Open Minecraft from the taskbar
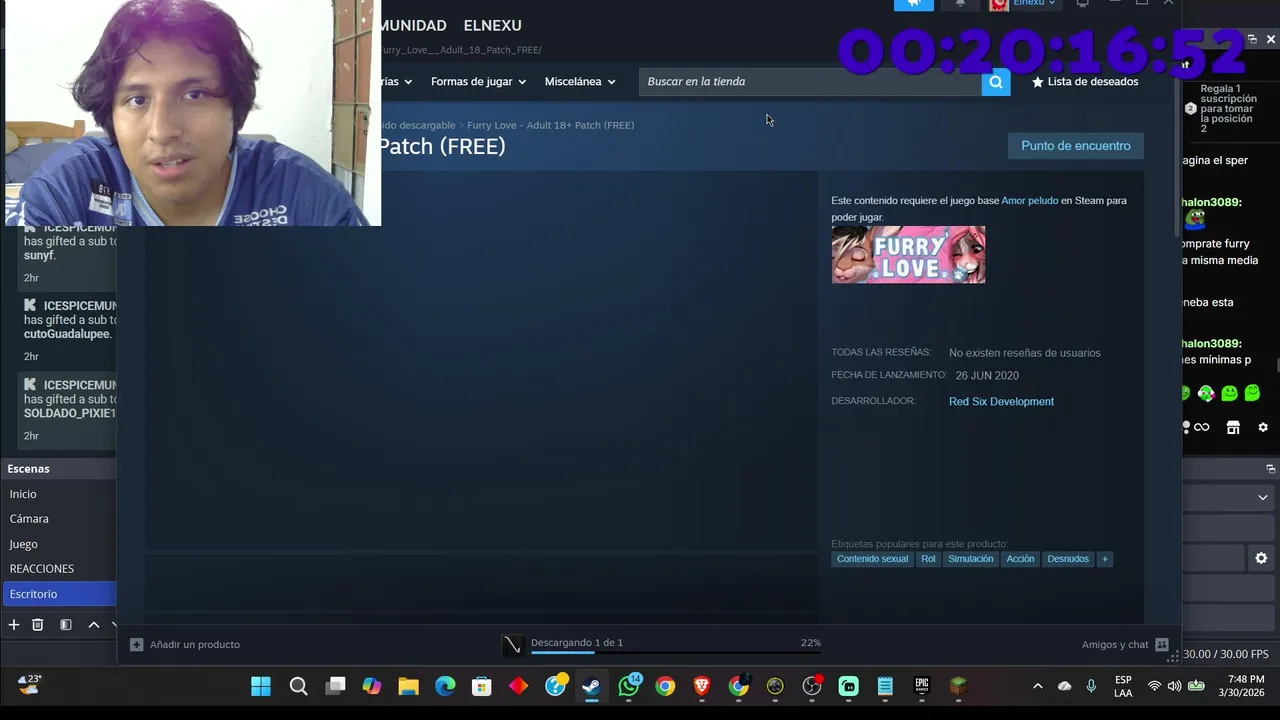This screenshot has width=1280, height=720. click(x=958, y=686)
